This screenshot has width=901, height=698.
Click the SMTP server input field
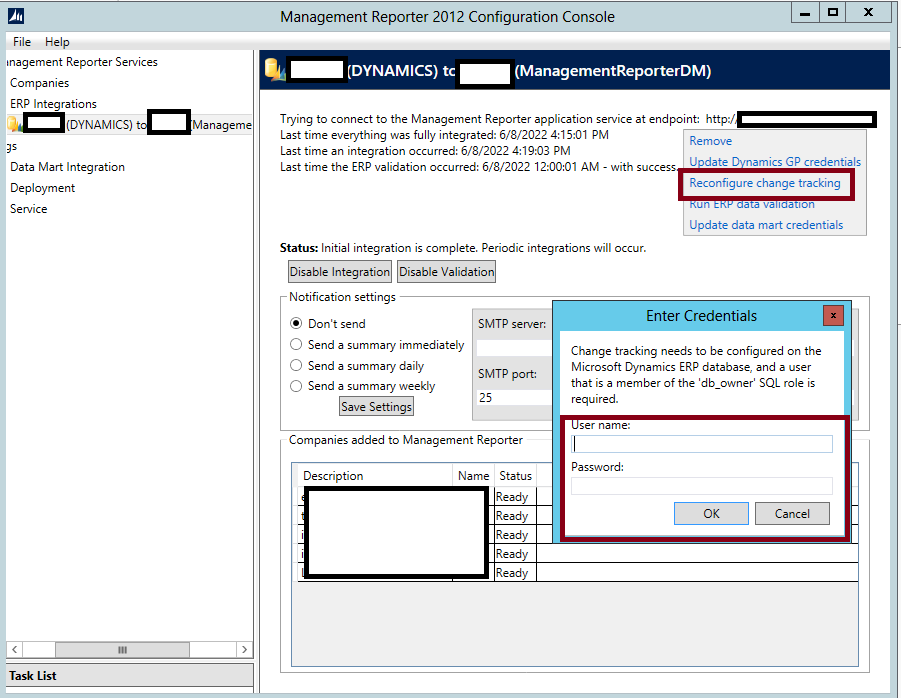coord(514,348)
